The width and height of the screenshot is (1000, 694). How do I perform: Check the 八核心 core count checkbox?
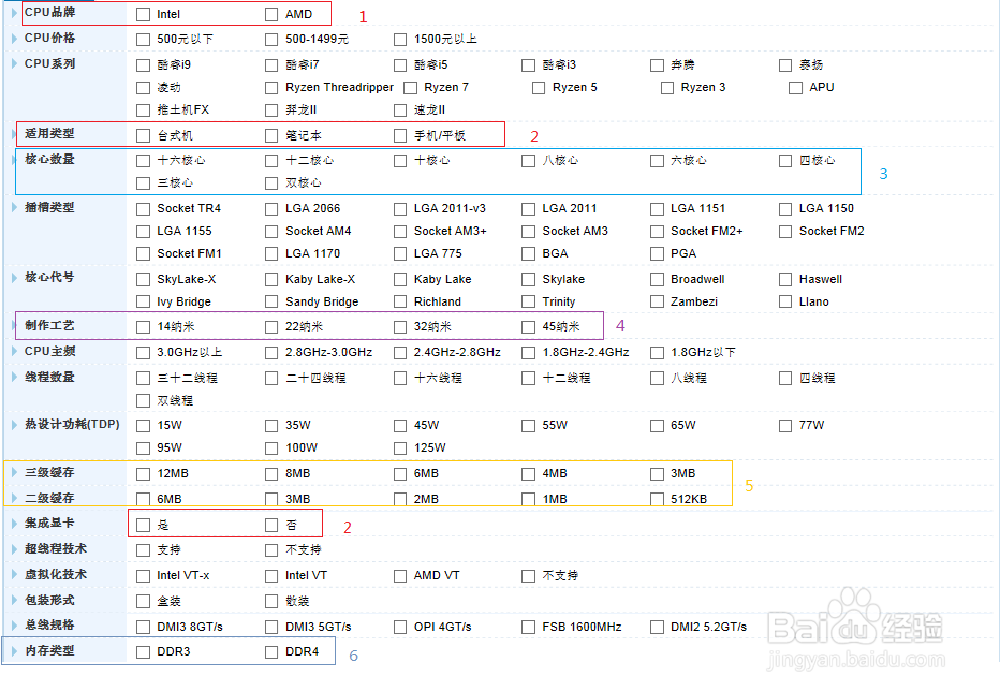(x=528, y=161)
